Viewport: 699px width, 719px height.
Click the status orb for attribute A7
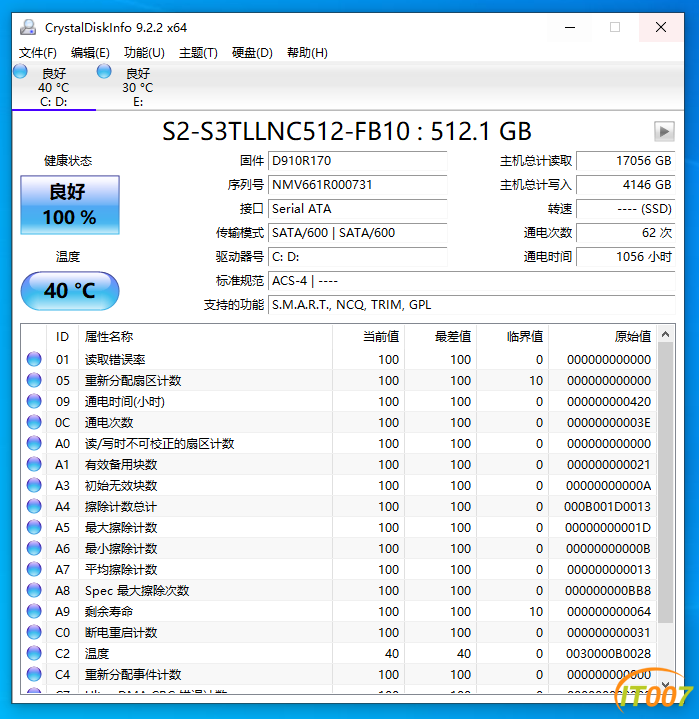(34, 569)
